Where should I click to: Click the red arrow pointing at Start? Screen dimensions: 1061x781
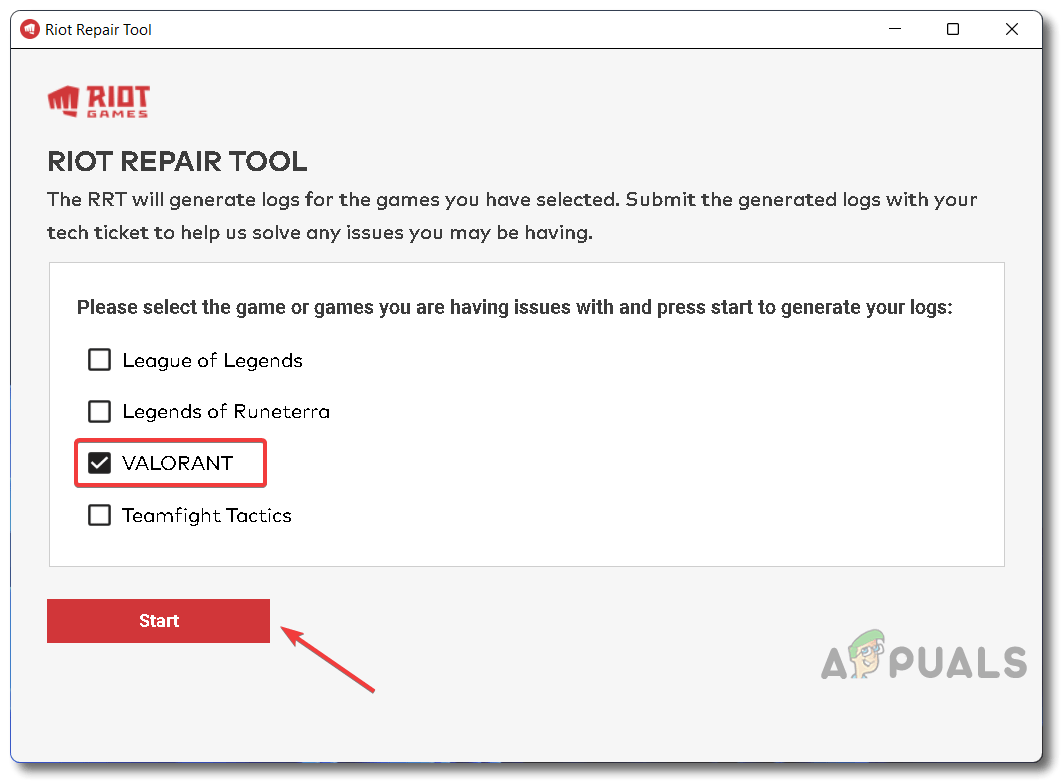coord(330,660)
